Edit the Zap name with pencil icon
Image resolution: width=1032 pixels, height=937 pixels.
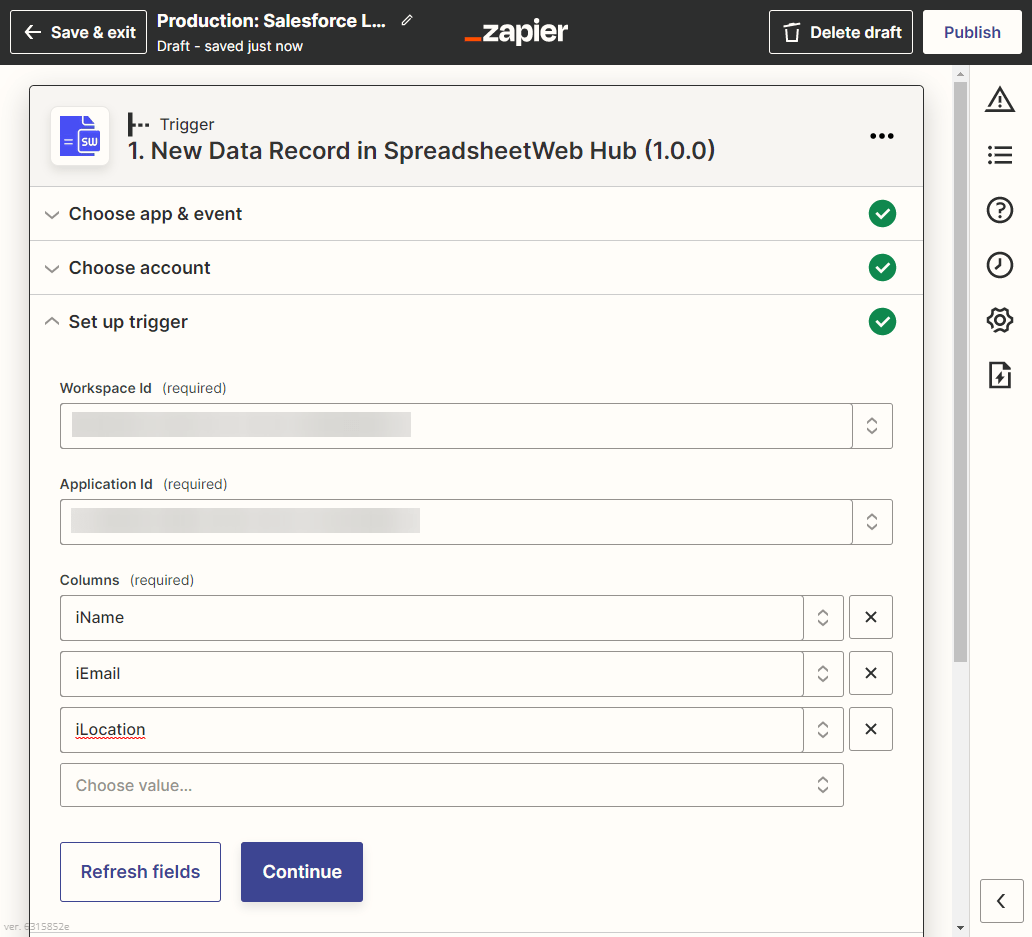tap(407, 20)
